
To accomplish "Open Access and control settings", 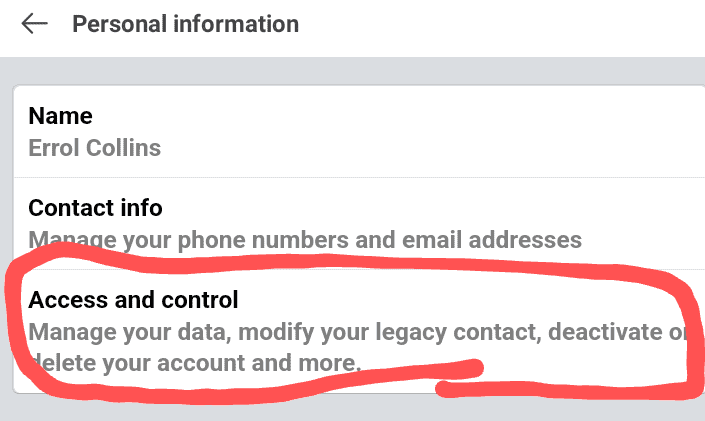I will tap(359, 331).
